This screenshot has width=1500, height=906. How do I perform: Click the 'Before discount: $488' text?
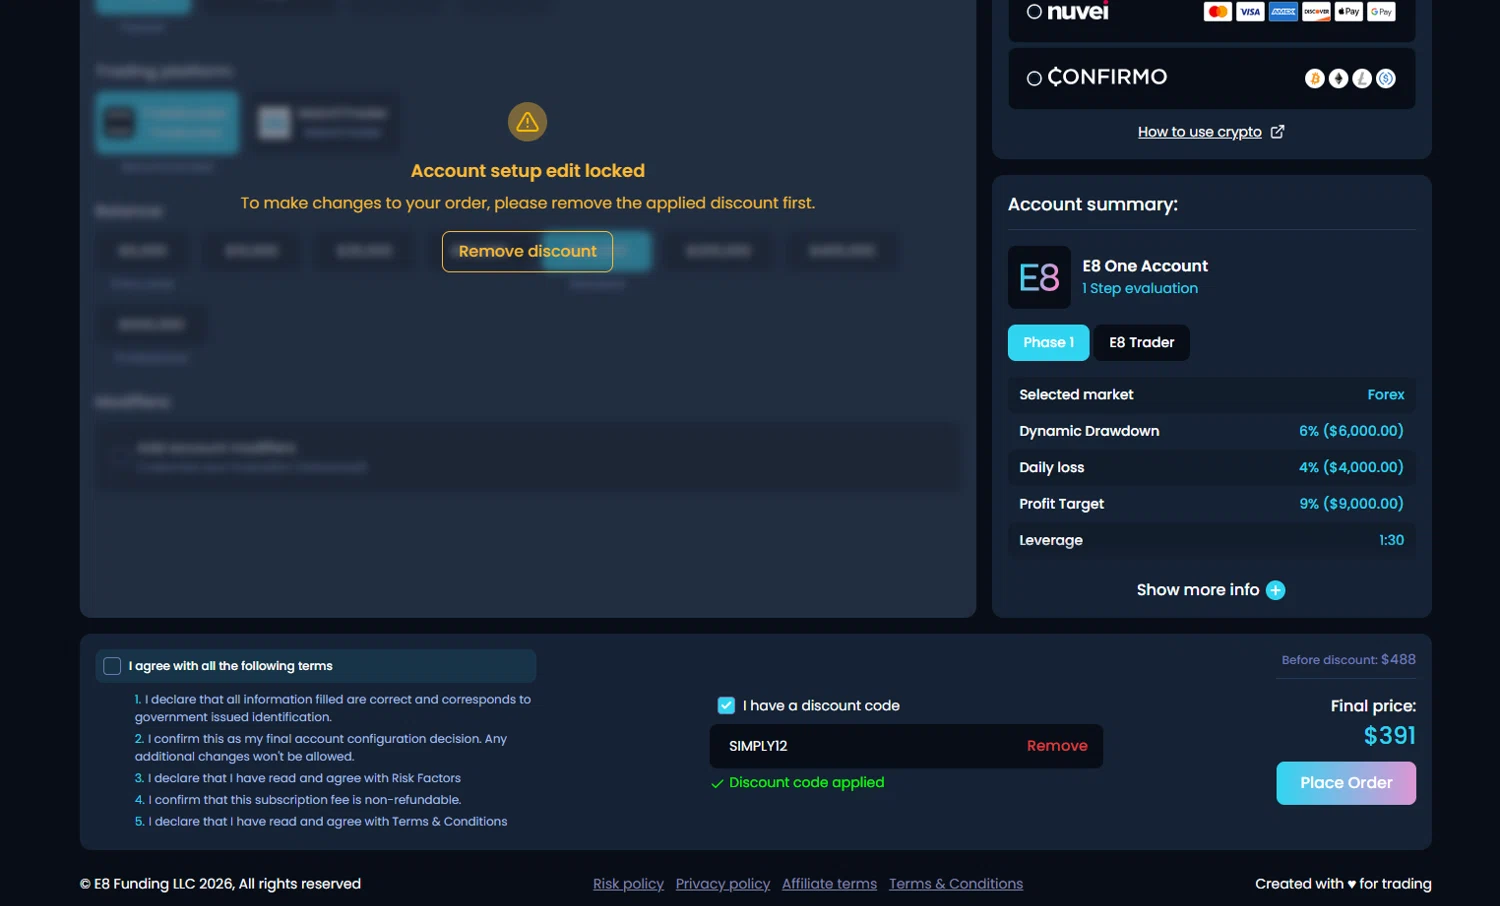click(x=1349, y=660)
